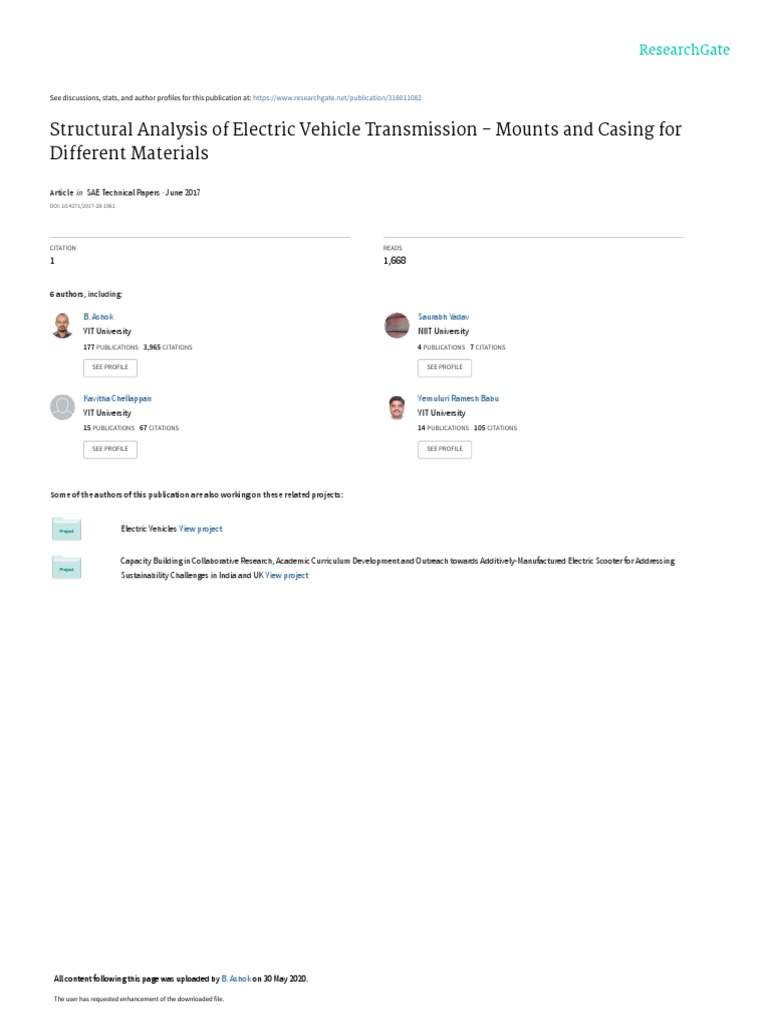Image resolution: width=768 pixels, height=1024 pixels.
Task: Click Kavitha Chellappan's placeholder avatar
Action: click(x=62, y=407)
